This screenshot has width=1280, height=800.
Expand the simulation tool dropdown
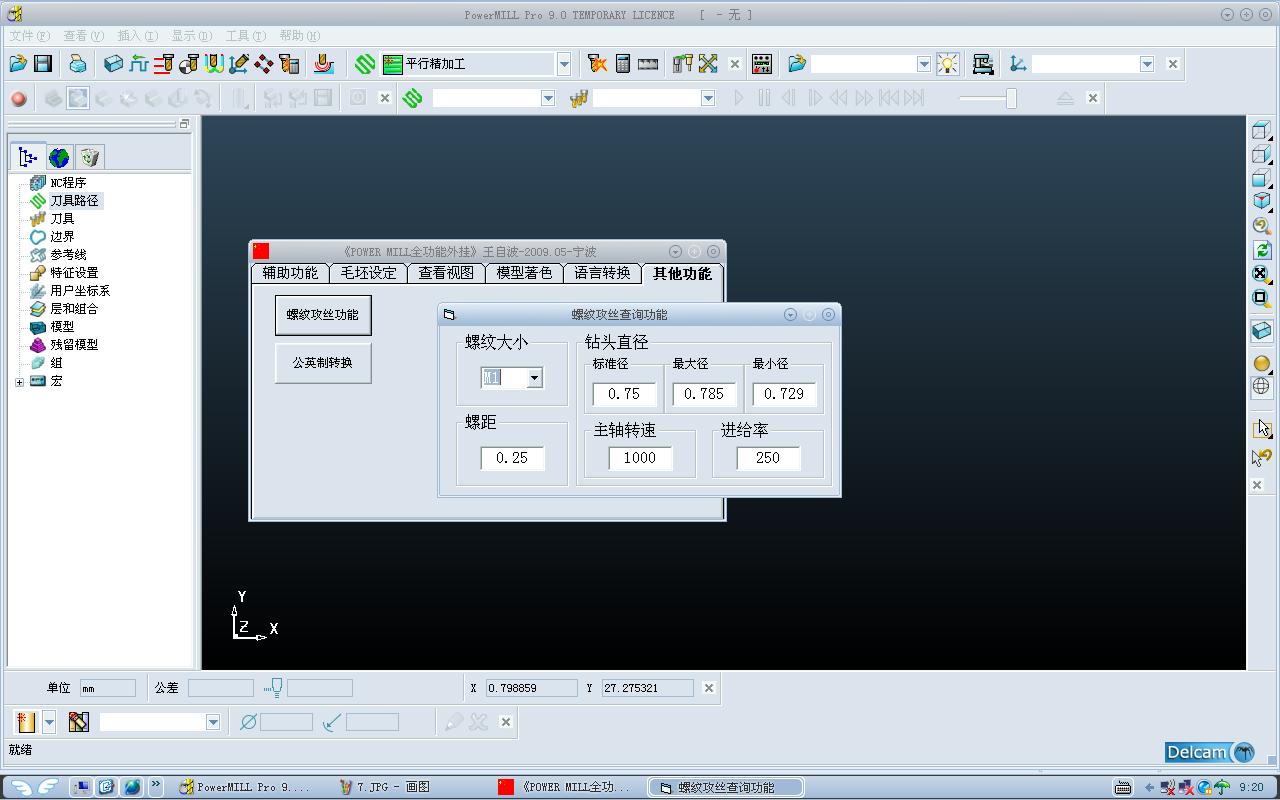tap(708, 98)
